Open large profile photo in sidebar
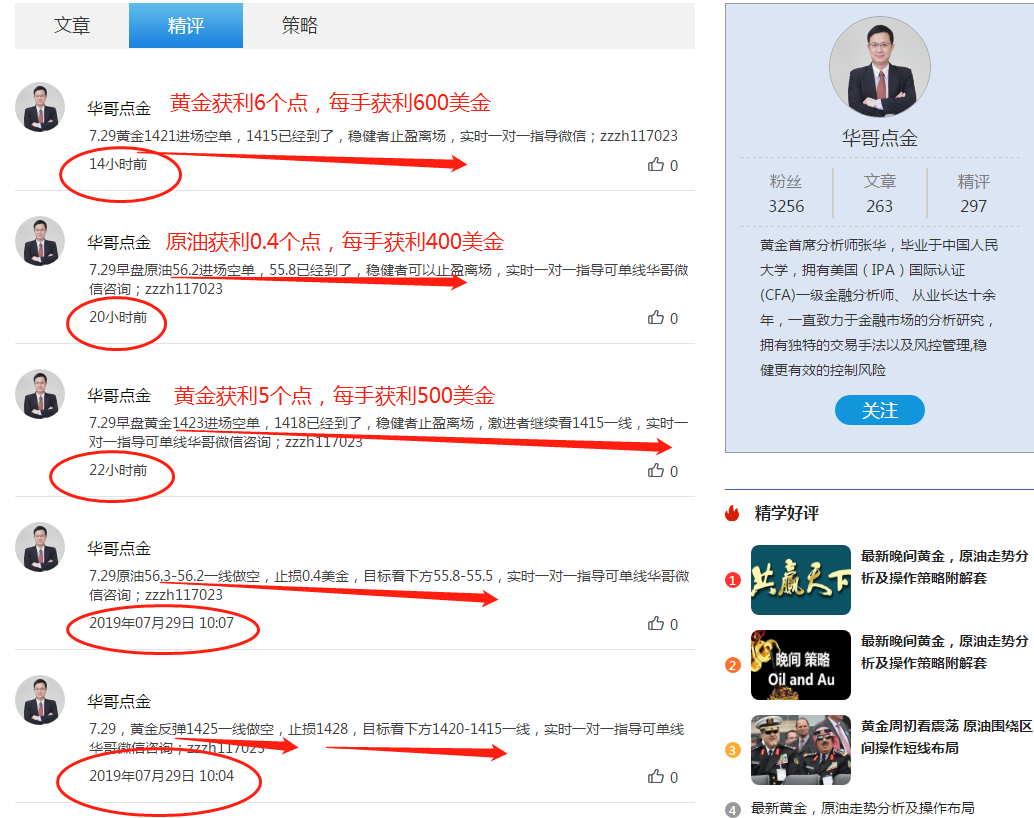 coord(880,67)
